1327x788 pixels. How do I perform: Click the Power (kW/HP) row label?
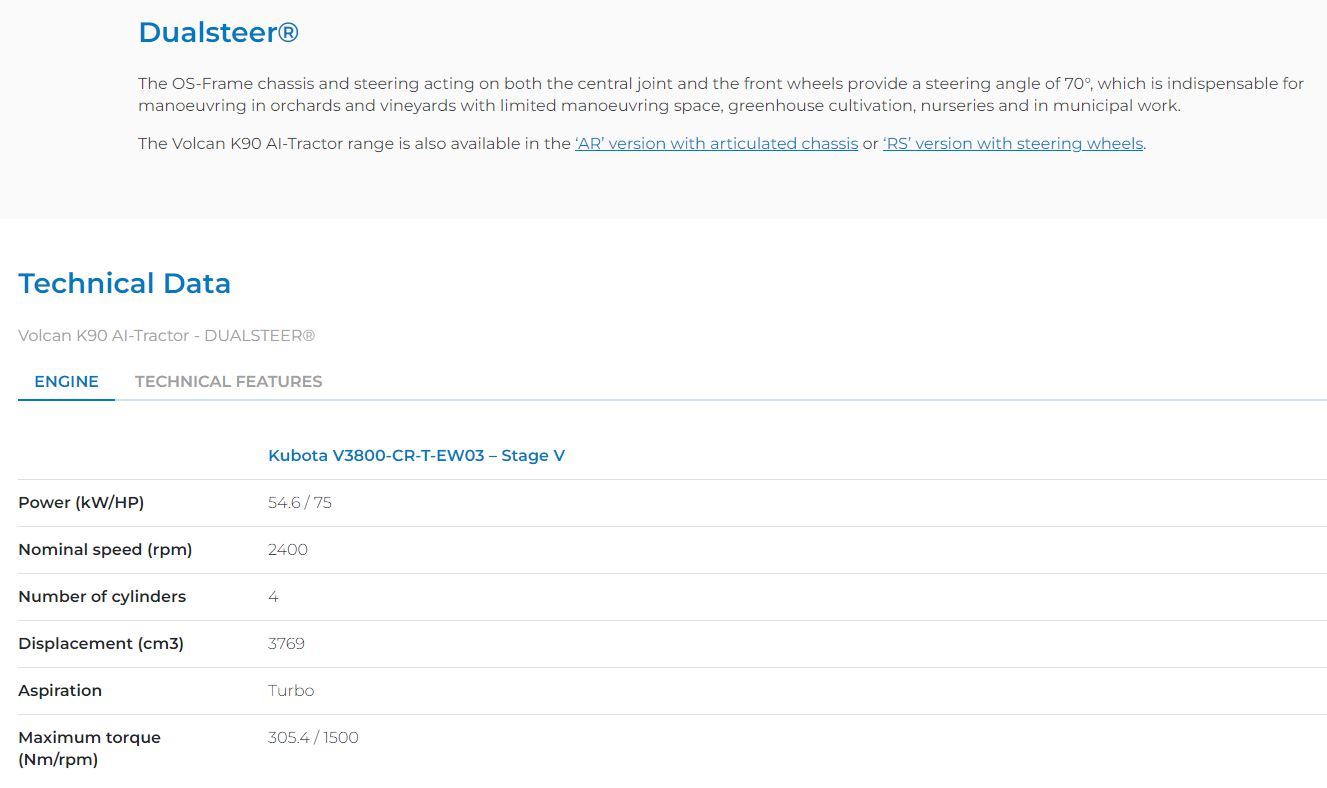81,503
